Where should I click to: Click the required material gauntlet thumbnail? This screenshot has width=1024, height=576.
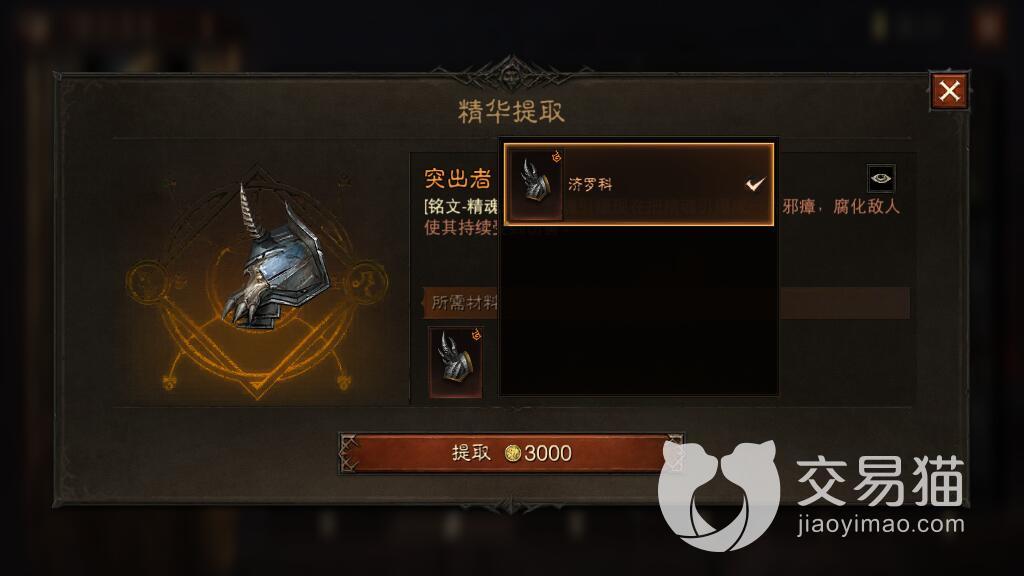coord(456,362)
